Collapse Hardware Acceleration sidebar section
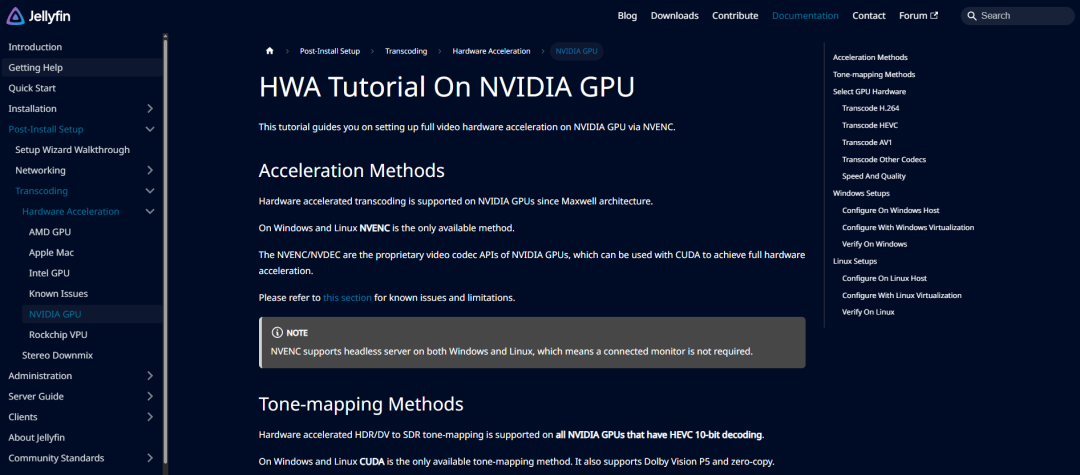The height and width of the screenshot is (475, 1080). click(150, 211)
